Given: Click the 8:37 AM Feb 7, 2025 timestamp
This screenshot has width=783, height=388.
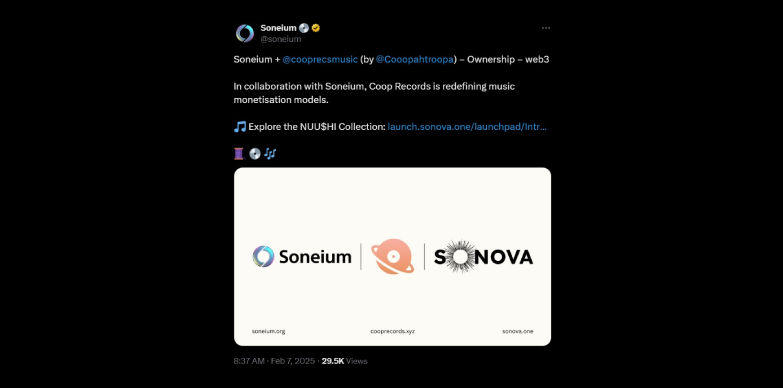Looking at the screenshot, I should point(274,361).
